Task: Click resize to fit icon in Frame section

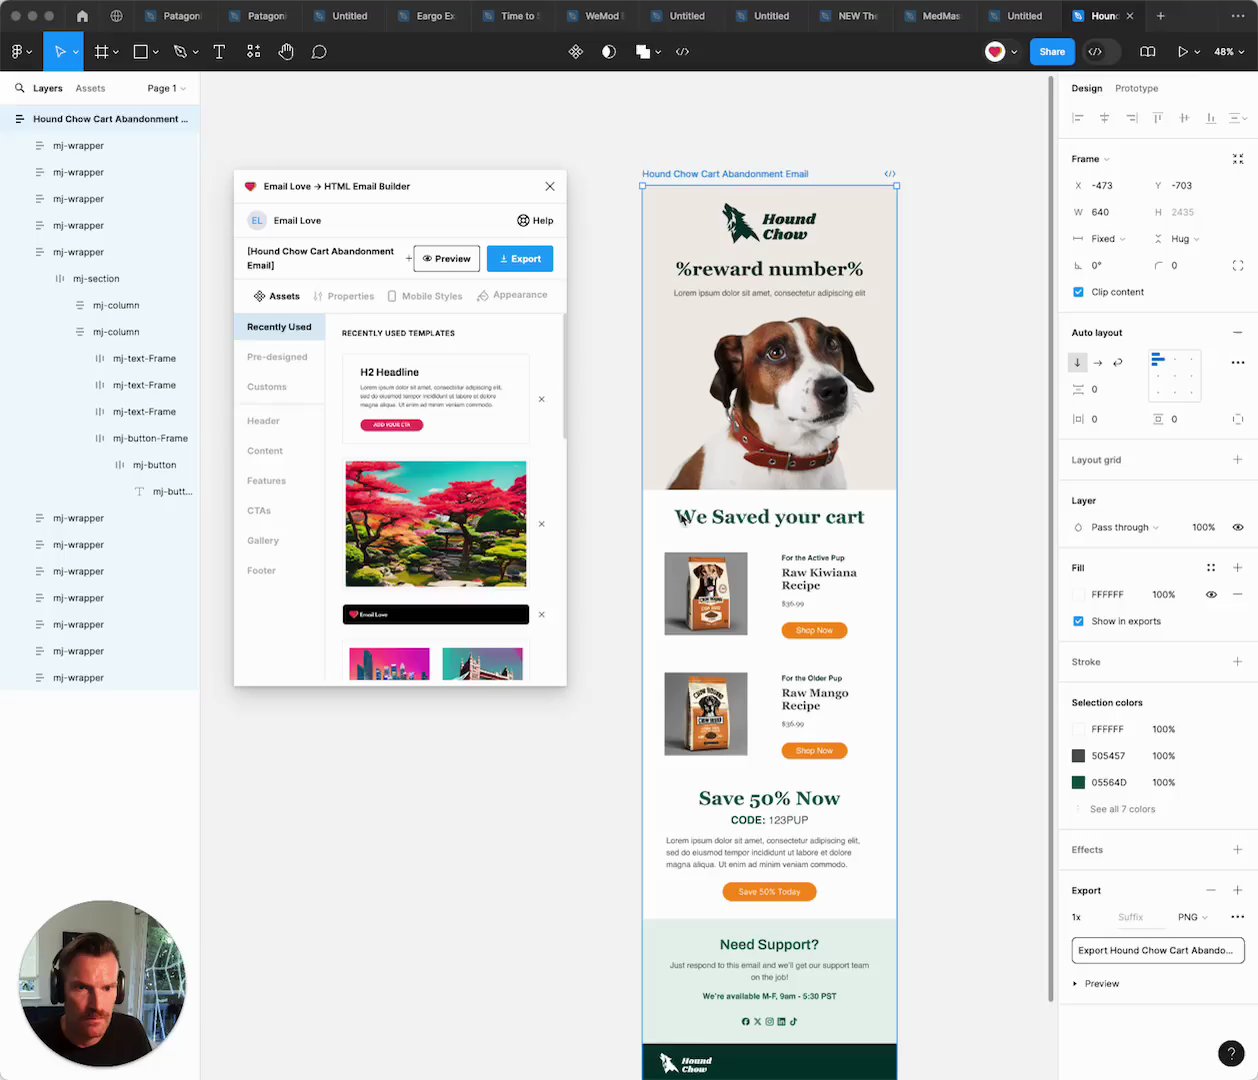Action: tap(1237, 159)
